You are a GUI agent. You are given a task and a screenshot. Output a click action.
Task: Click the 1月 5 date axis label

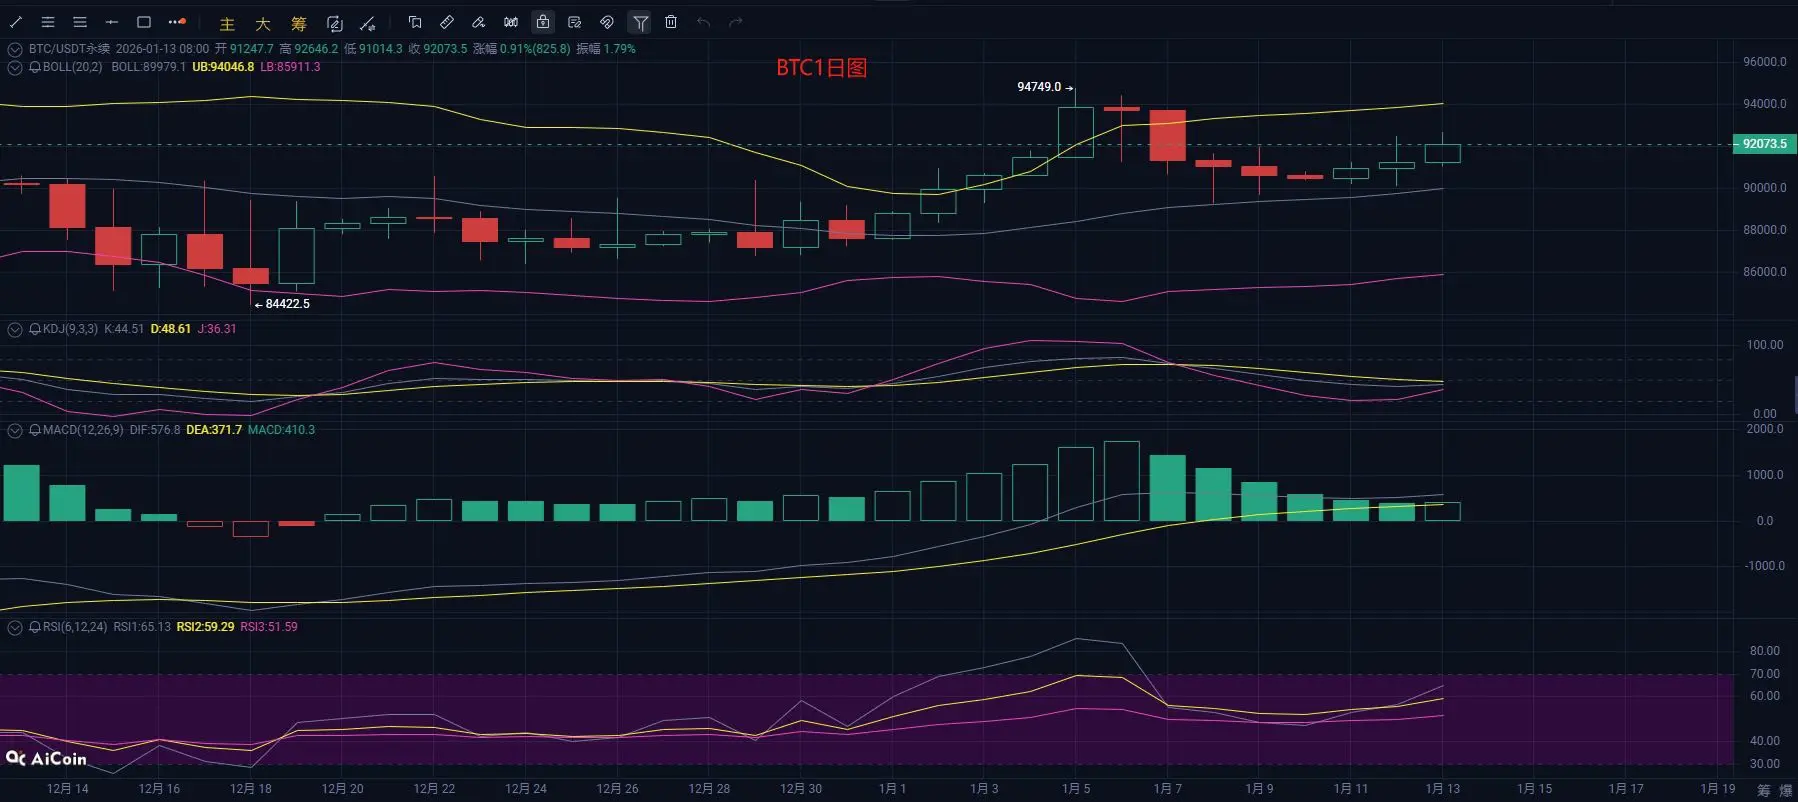click(1076, 789)
